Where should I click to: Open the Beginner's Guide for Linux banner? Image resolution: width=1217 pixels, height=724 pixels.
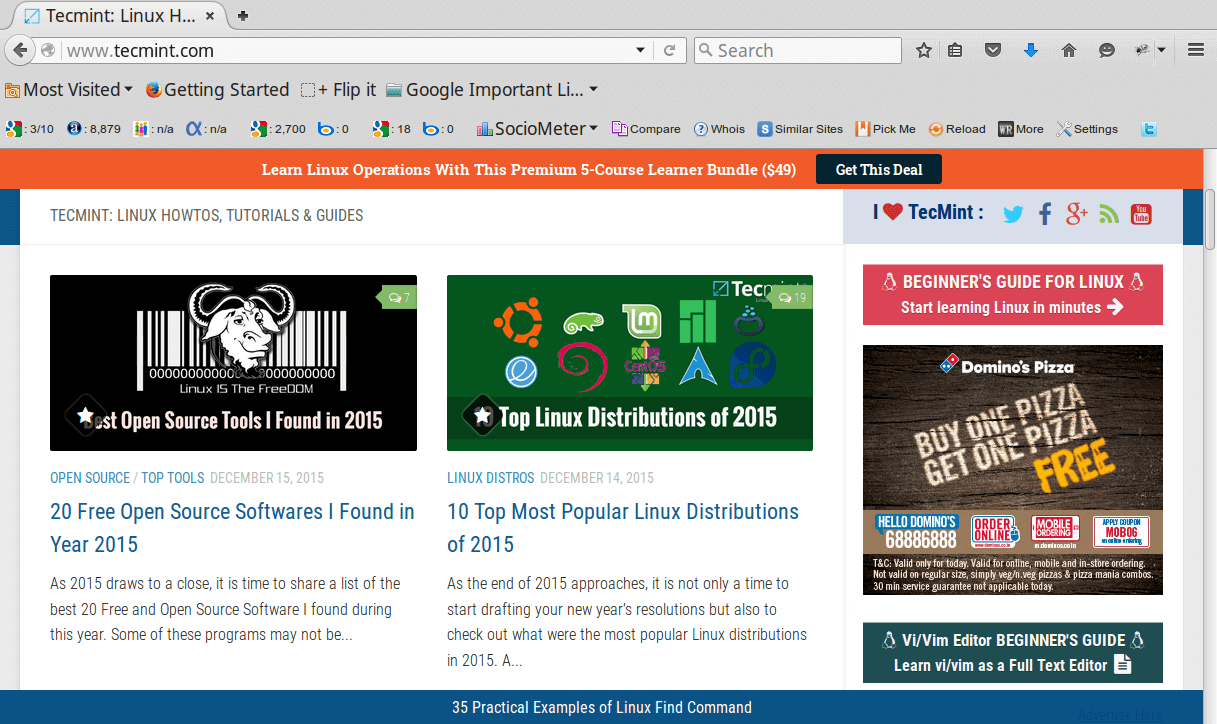point(1013,295)
